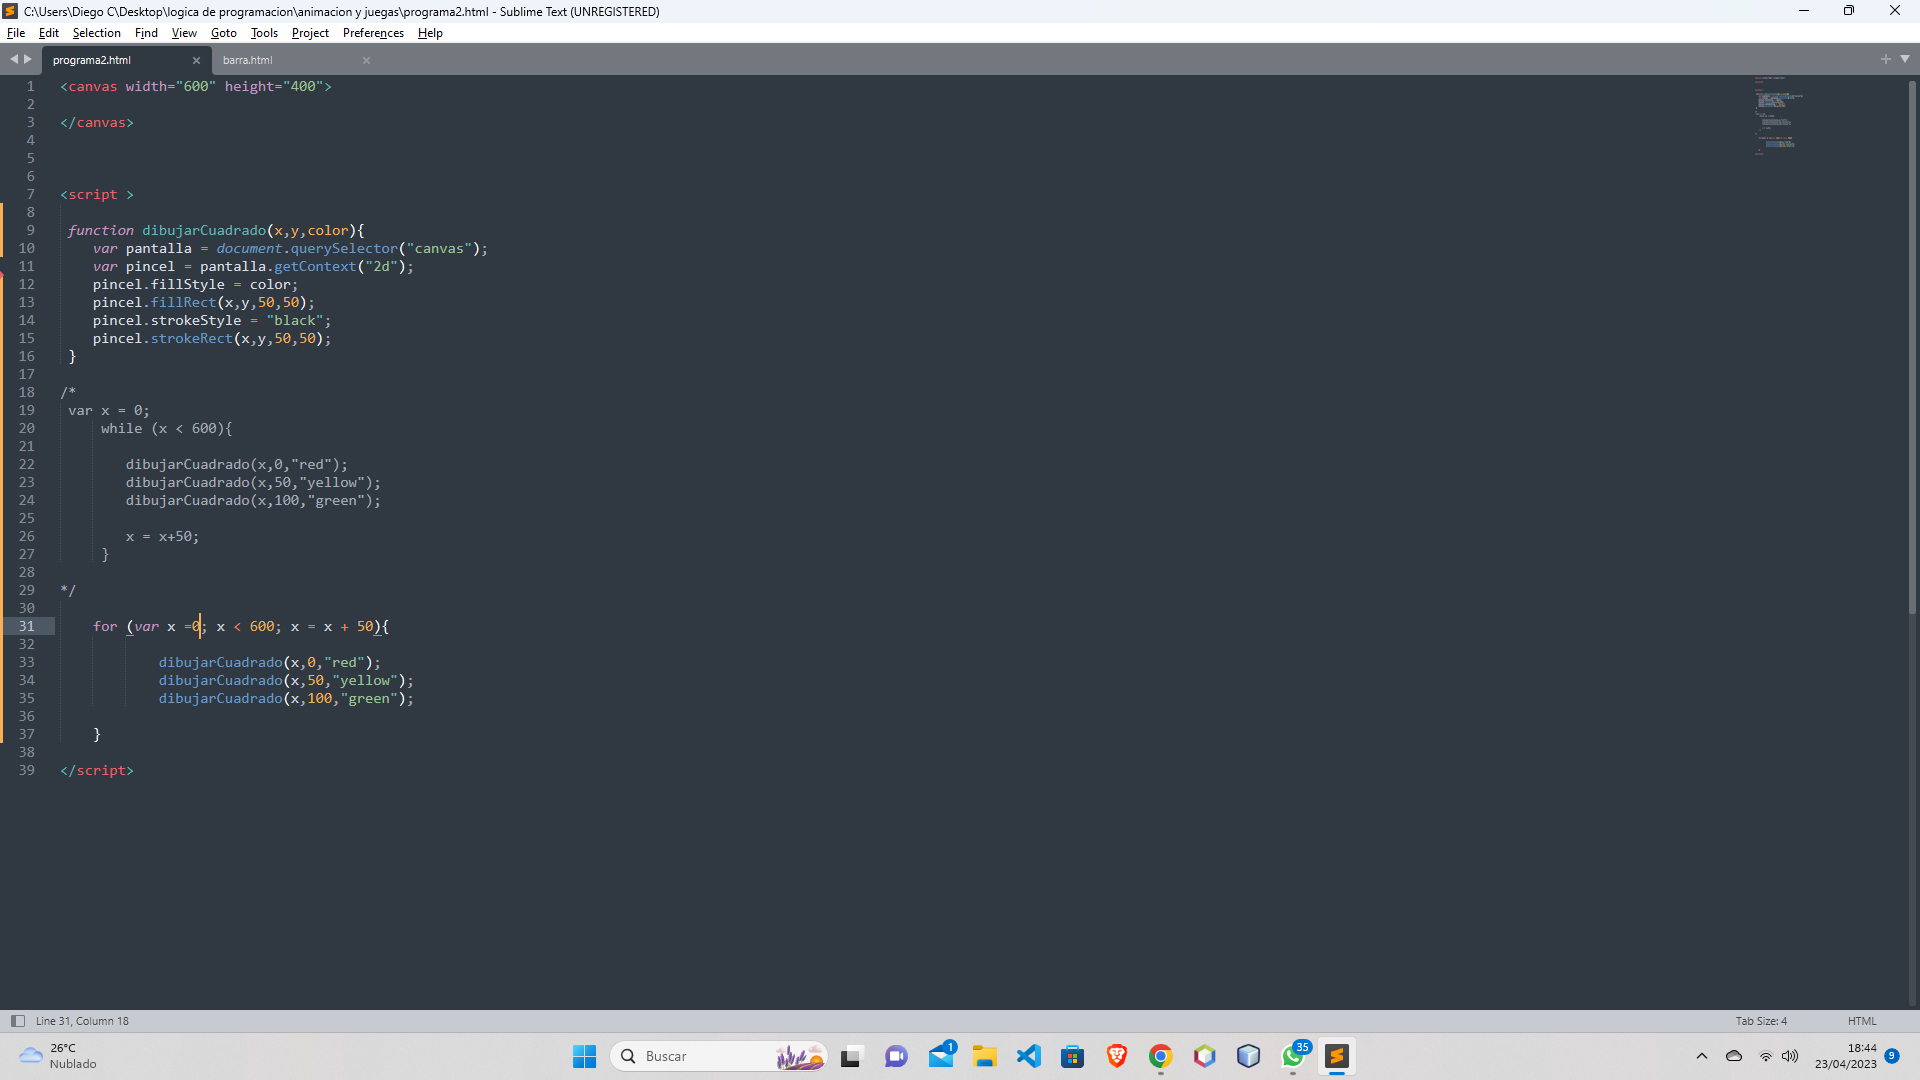Click the vertical editor scrollbar
Image resolution: width=1920 pixels, height=1080 pixels.
[1912, 348]
